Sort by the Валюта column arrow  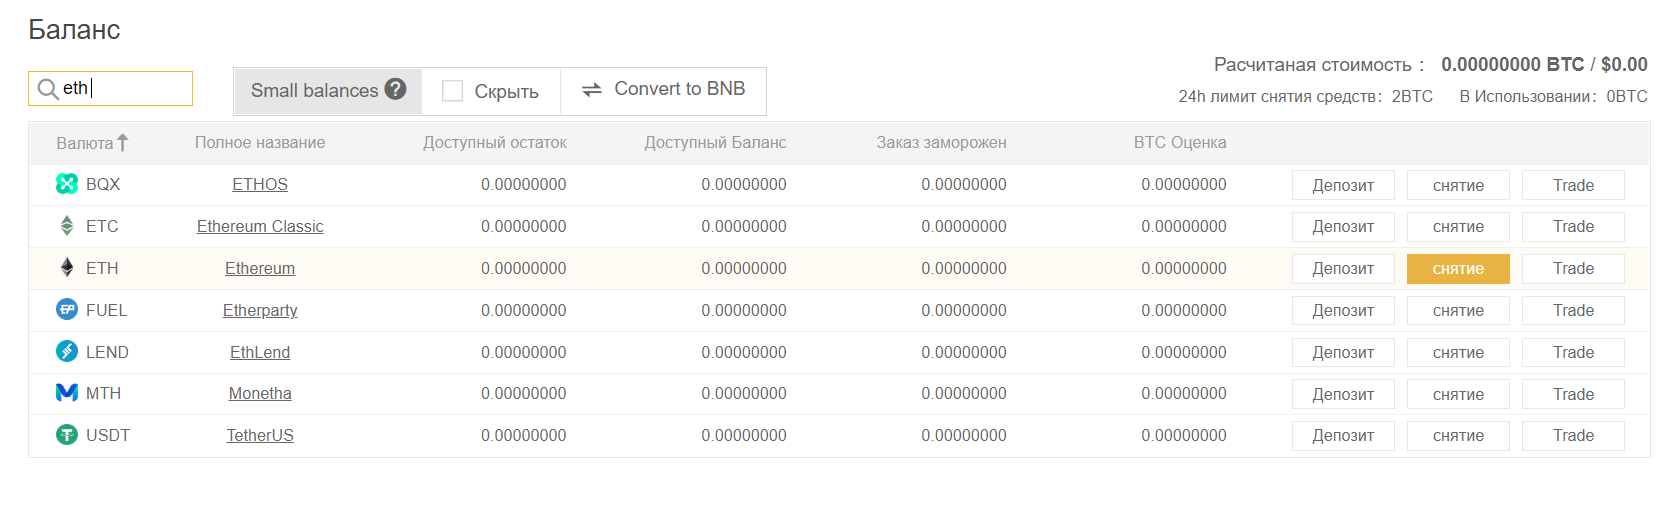[x=122, y=143]
